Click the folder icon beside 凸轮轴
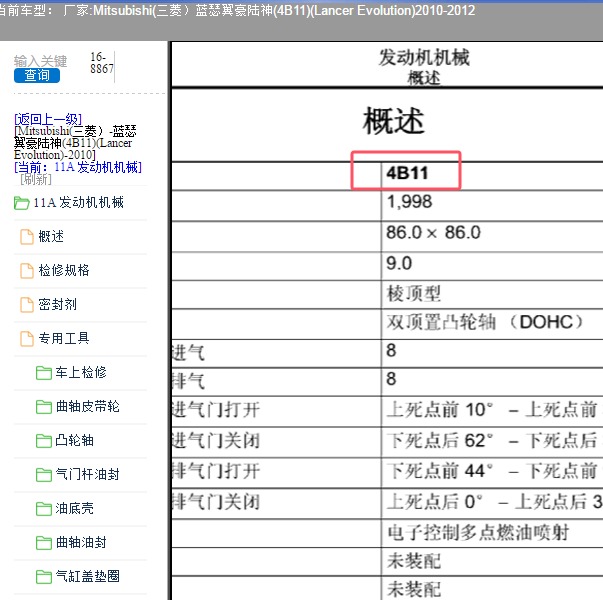Screen dimensions: 603x600 click(x=43, y=441)
